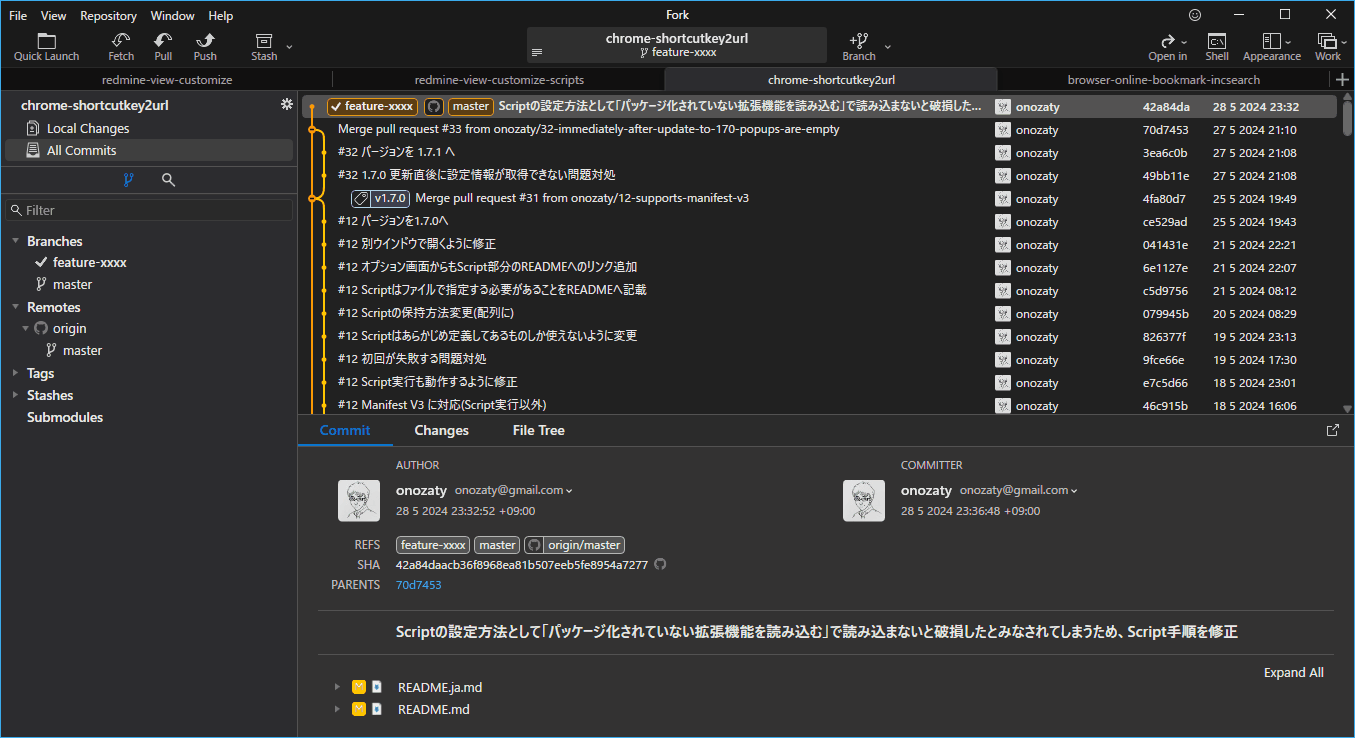This screenshot has width=1355, height=738.
Task: Push commits to remote
Action: [205, 46]
